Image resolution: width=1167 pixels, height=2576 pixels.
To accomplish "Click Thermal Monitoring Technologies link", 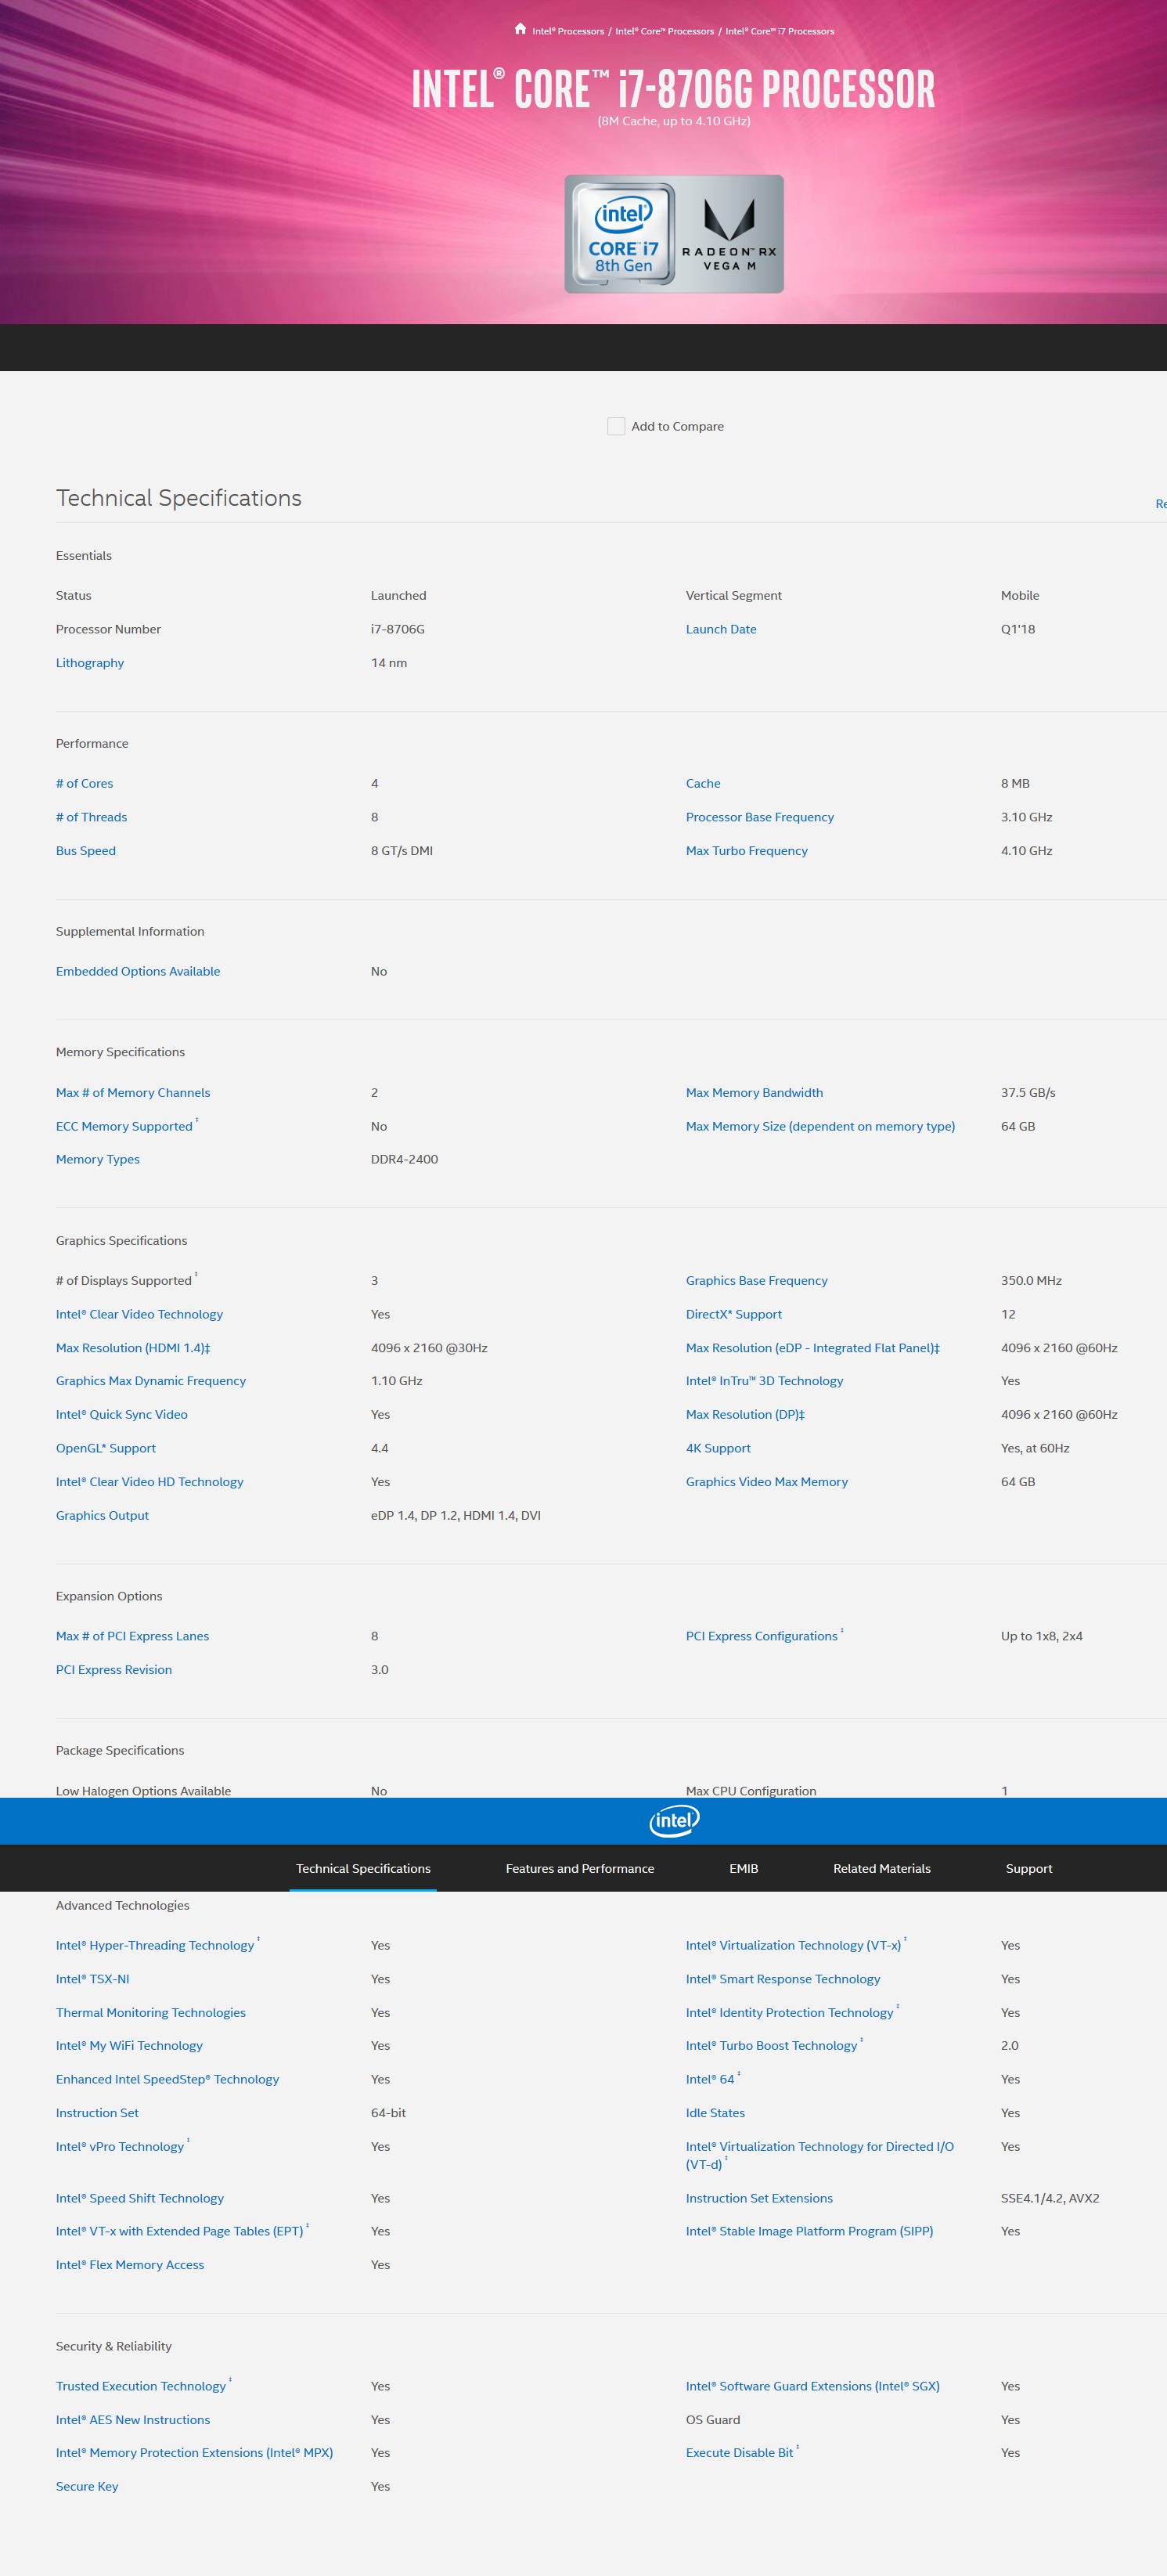I will [151, 2012].
